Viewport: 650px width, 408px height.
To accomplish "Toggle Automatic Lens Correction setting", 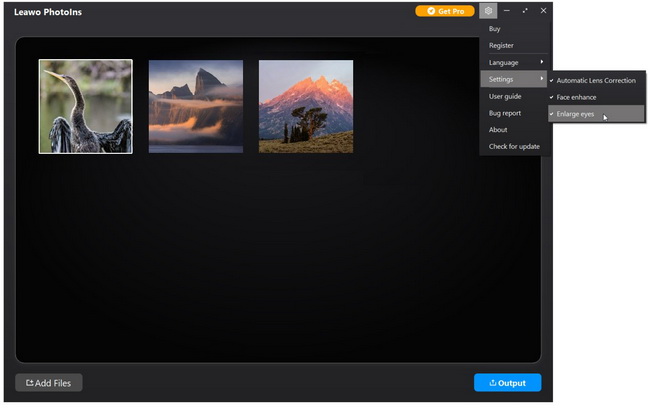I will pos(596,80).
